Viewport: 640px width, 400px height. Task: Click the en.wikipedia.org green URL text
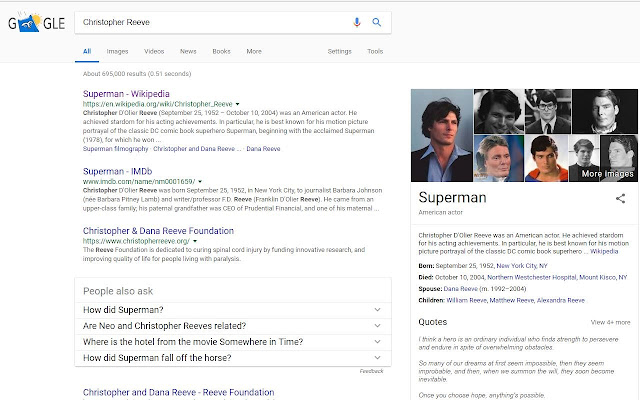click(x=158, y=104)
